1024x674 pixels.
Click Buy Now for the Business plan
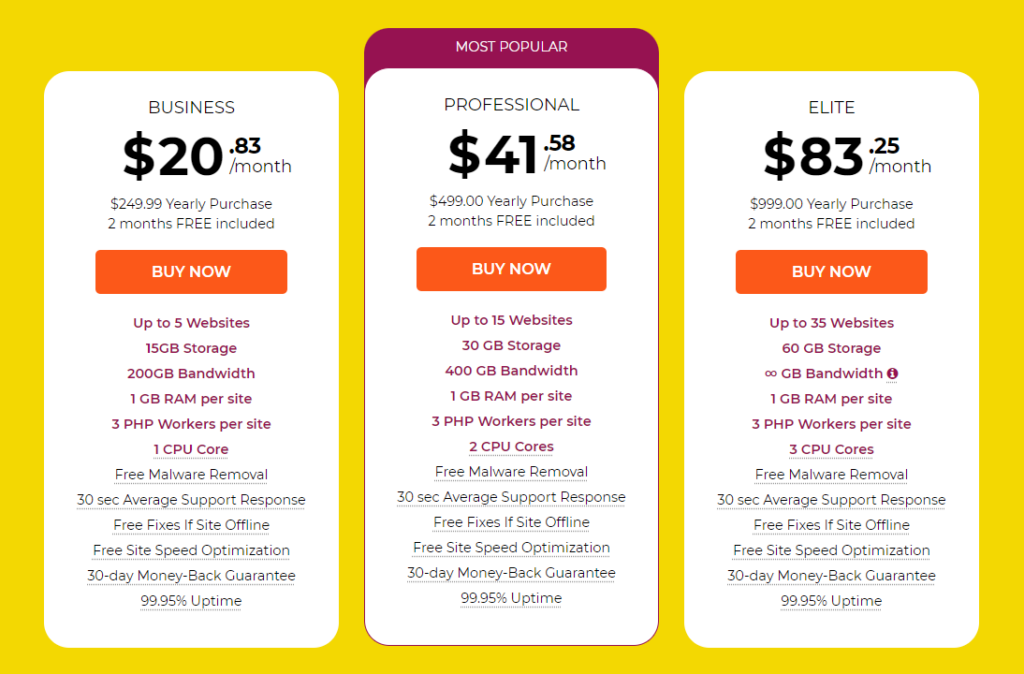191,272
